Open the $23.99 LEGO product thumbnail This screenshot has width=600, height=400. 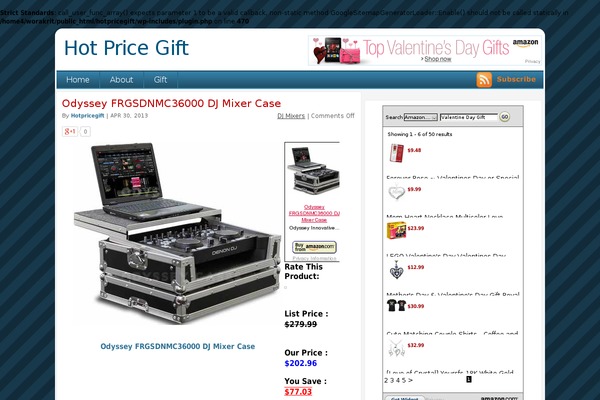click(x=396, y=231)
